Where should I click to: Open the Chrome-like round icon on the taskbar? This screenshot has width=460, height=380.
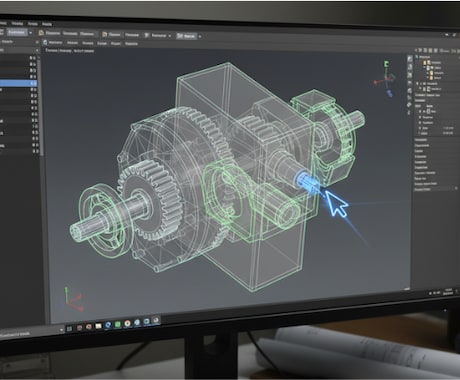point(127,323)
